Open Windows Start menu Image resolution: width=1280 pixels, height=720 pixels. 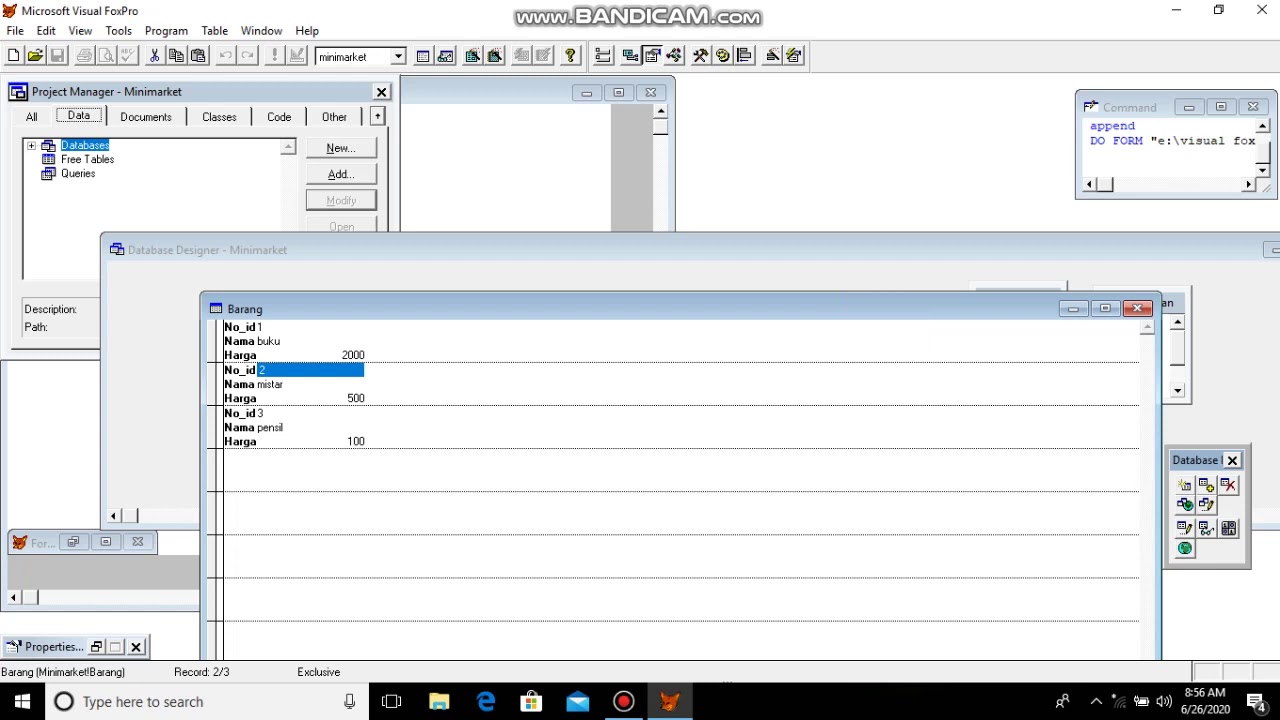(x=22, y=702)
